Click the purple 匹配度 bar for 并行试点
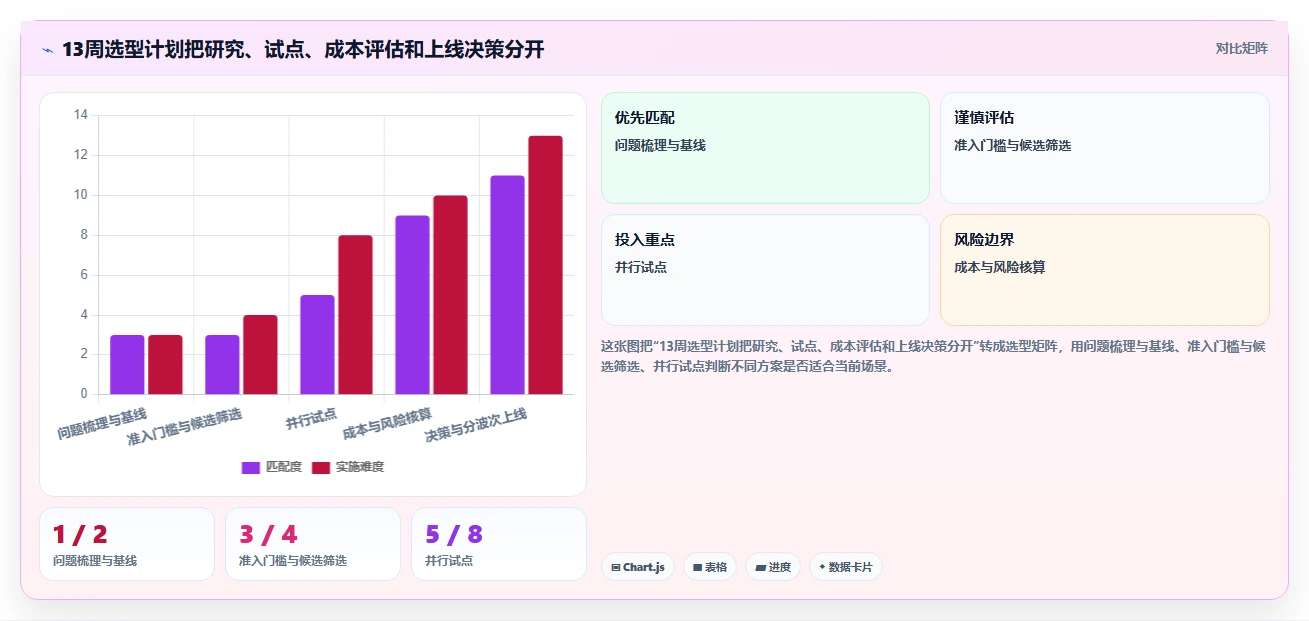 tap(317, 345)
